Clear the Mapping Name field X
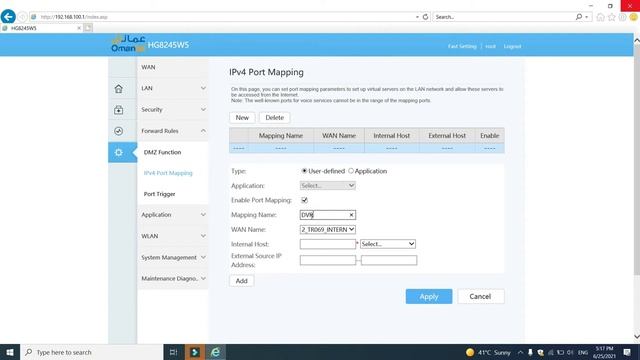The height and width of the screenshot is (360, 640). (351, 215)
